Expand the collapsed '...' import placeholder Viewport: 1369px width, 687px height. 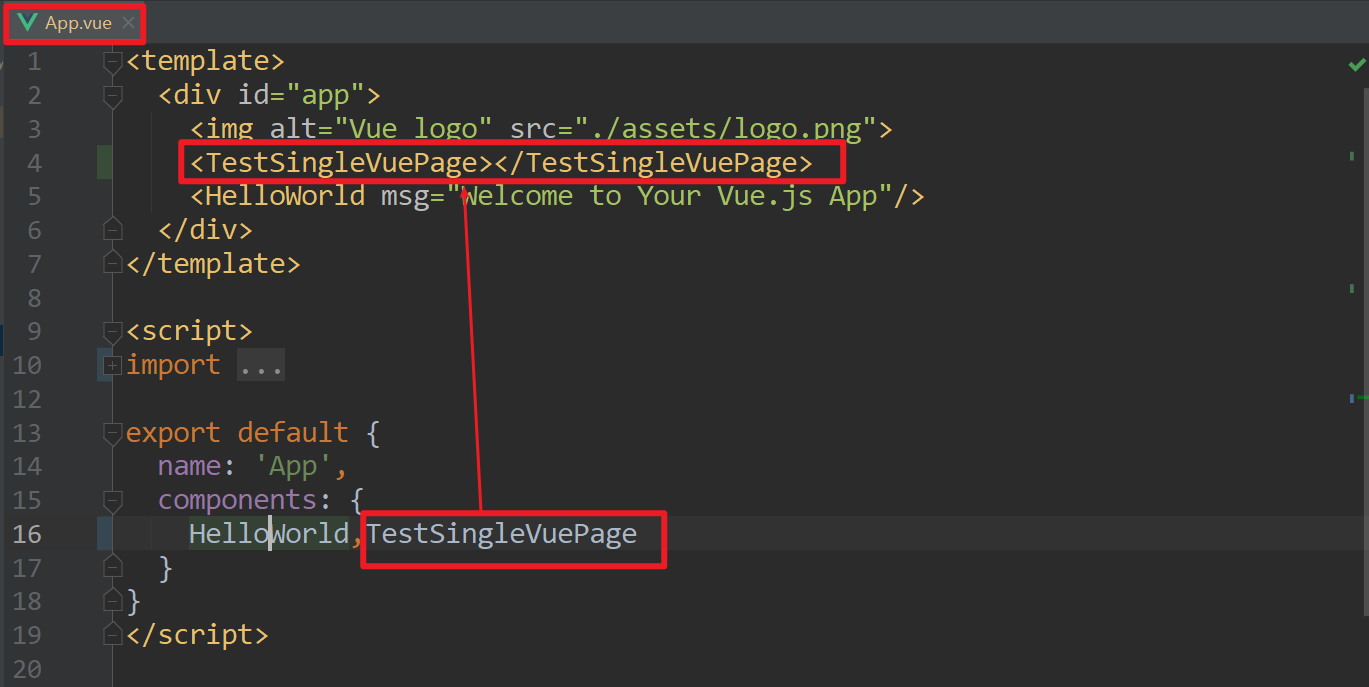[261, 366]
